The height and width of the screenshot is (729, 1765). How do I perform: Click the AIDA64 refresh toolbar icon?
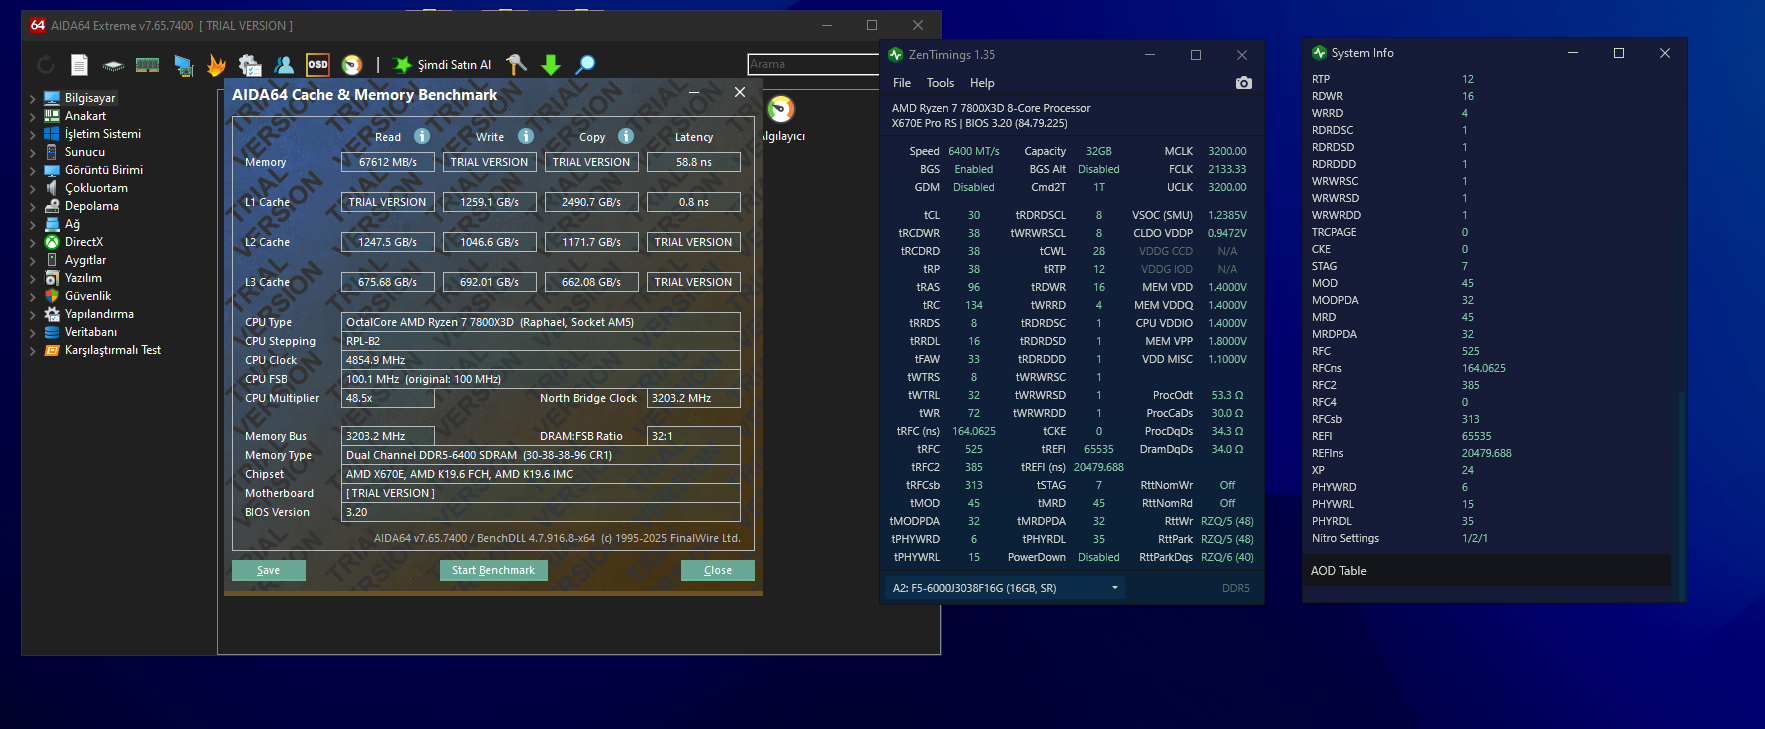46,65
